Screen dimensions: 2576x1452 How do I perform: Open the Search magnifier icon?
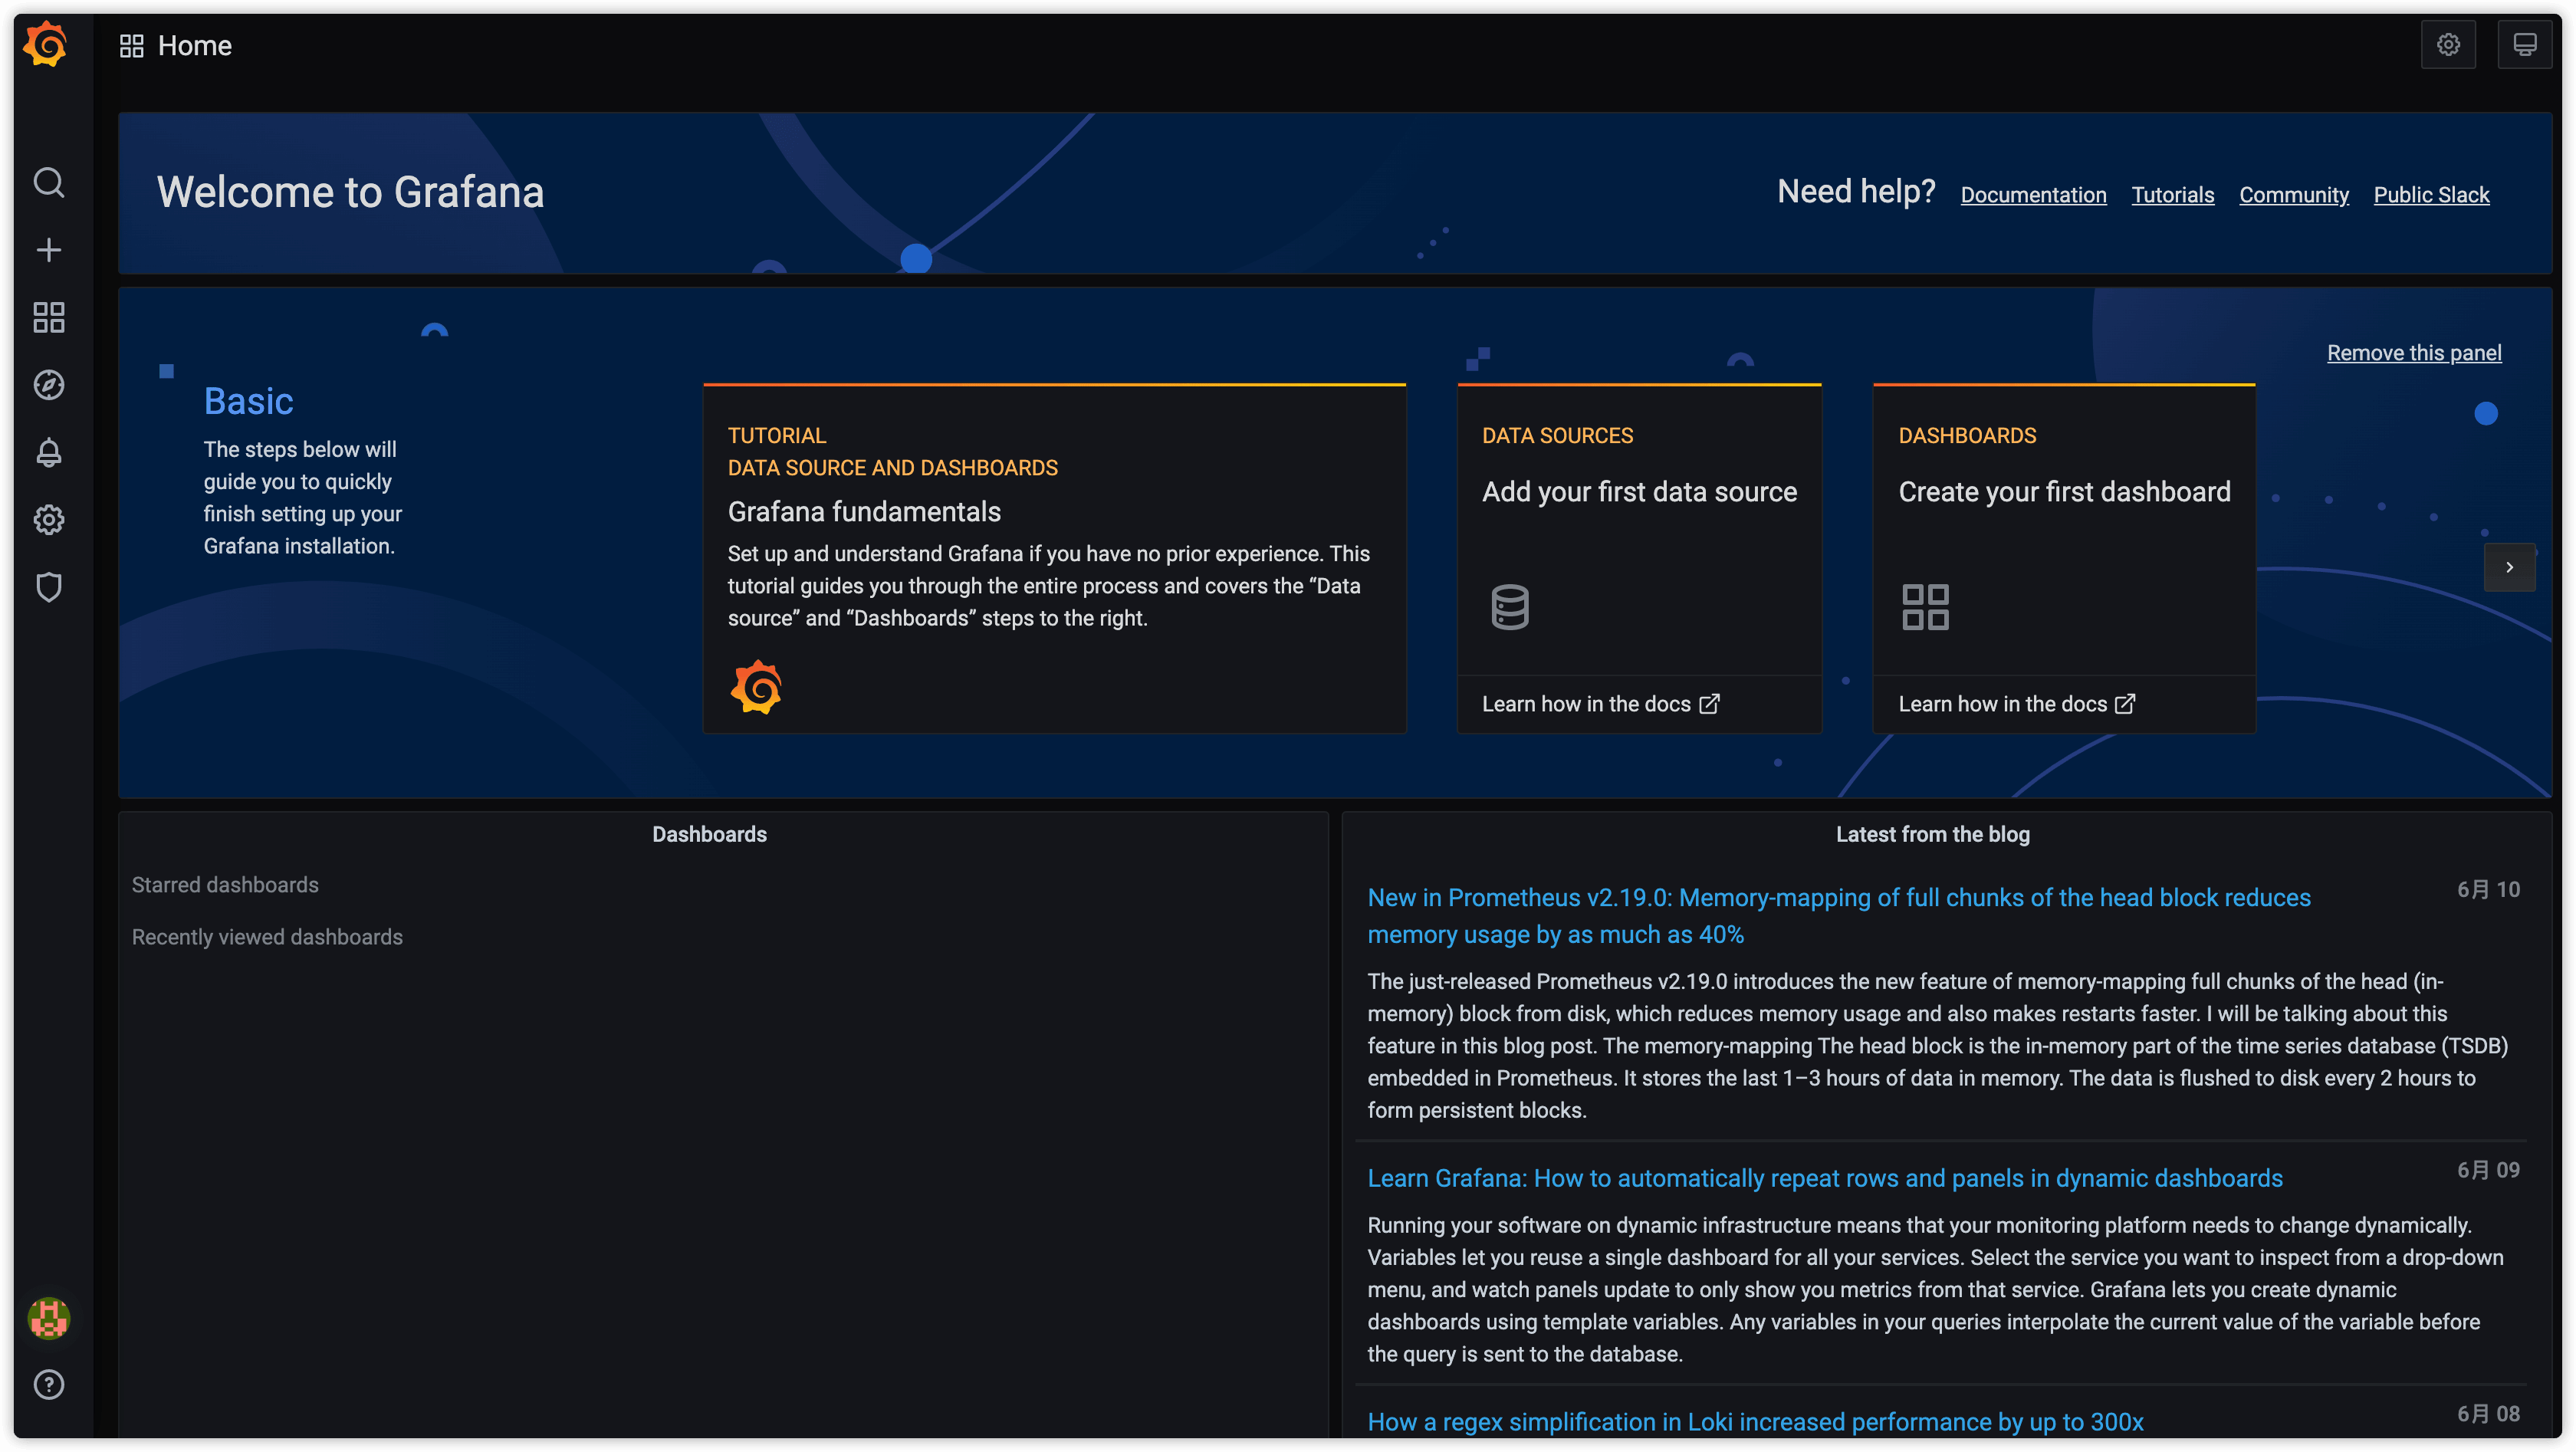[x=49, y=183]
